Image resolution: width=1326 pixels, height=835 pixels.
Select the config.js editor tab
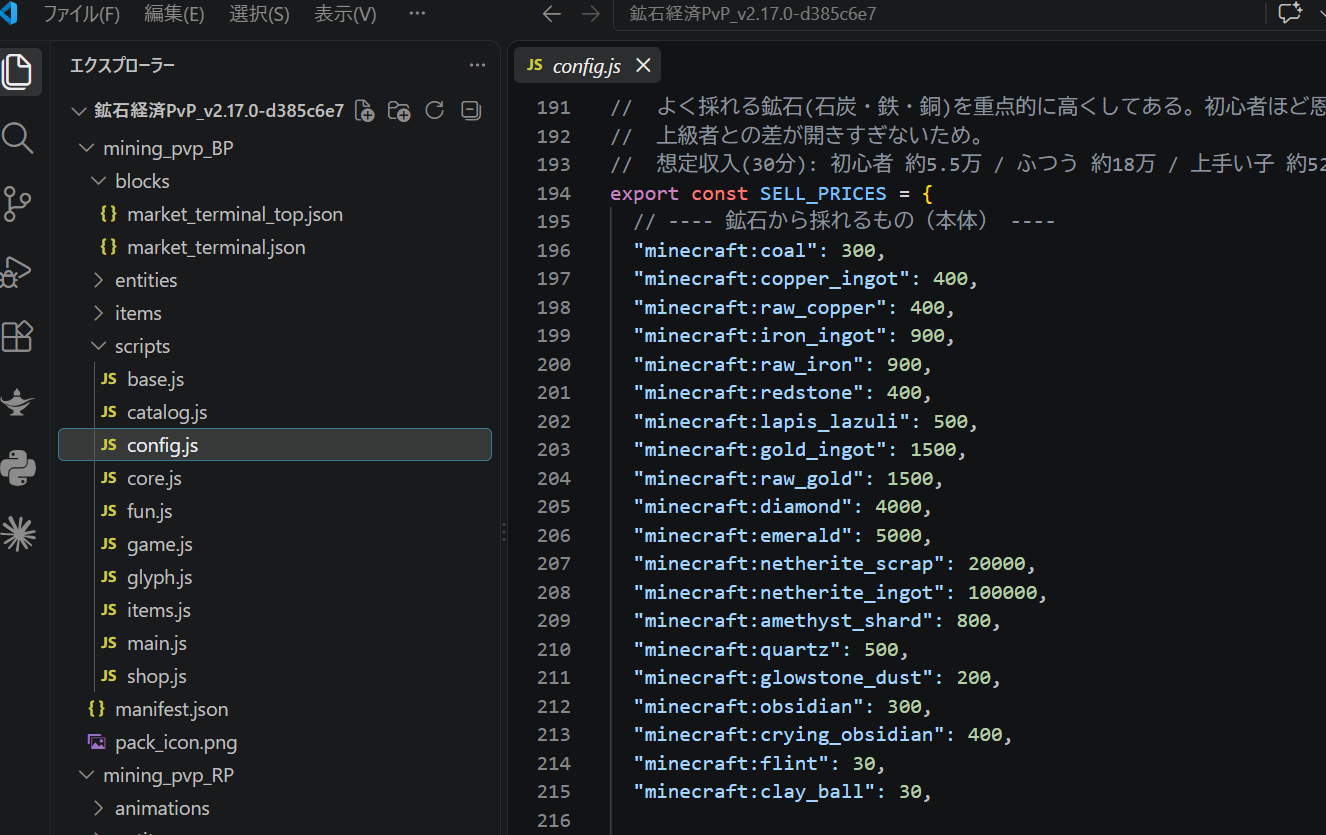click(x=586, y=65)
